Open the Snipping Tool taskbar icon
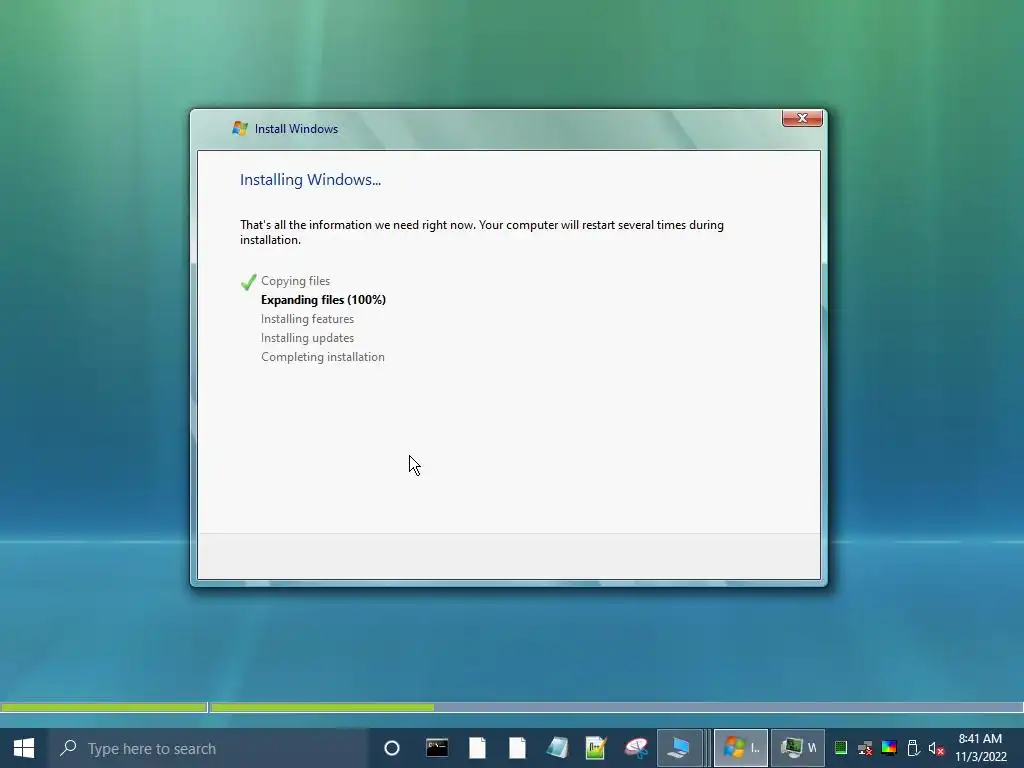This screenshot has height=768, width=1024. pyautogui.click(x=636, y=748)
